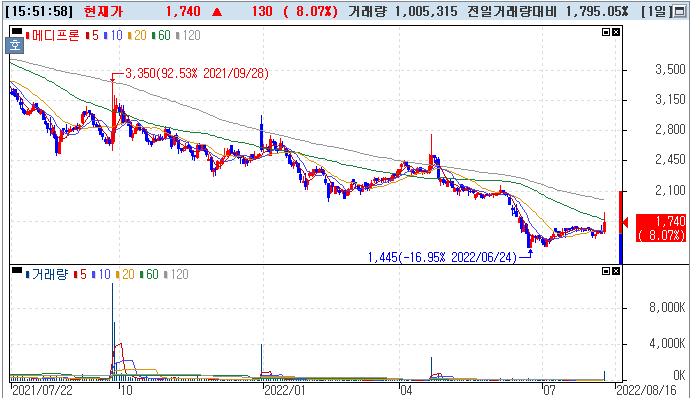Toggle the 20-day price moving average legend
This screenshot has height=398, width=691.
pyautogui.click(x=137, y=35)
